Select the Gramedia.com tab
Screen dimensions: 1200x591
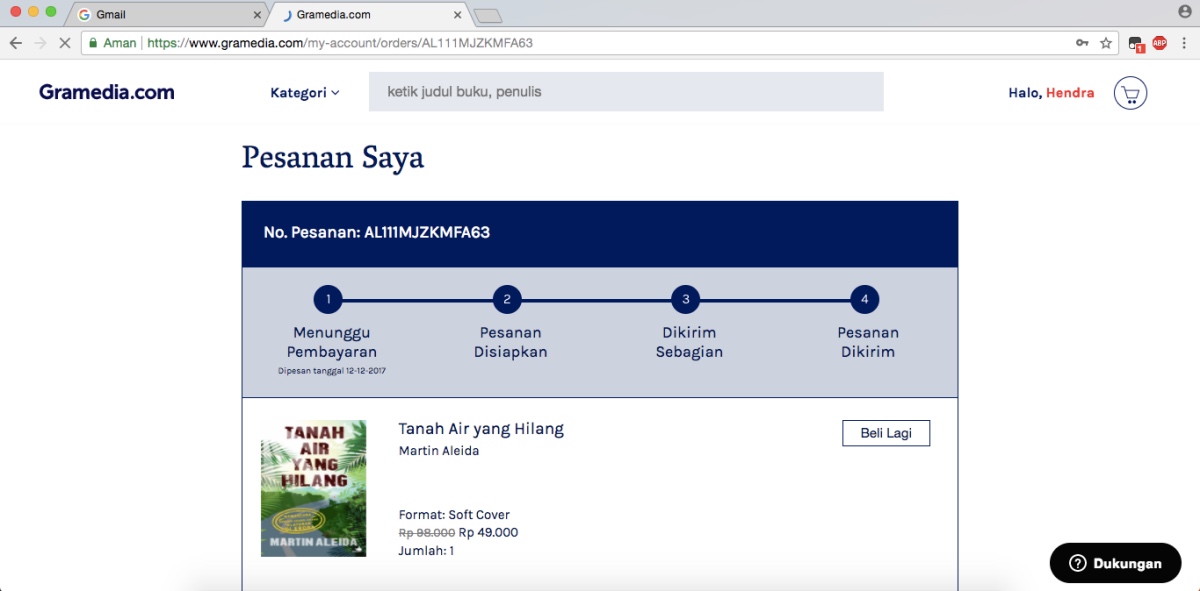coord(372,15)
